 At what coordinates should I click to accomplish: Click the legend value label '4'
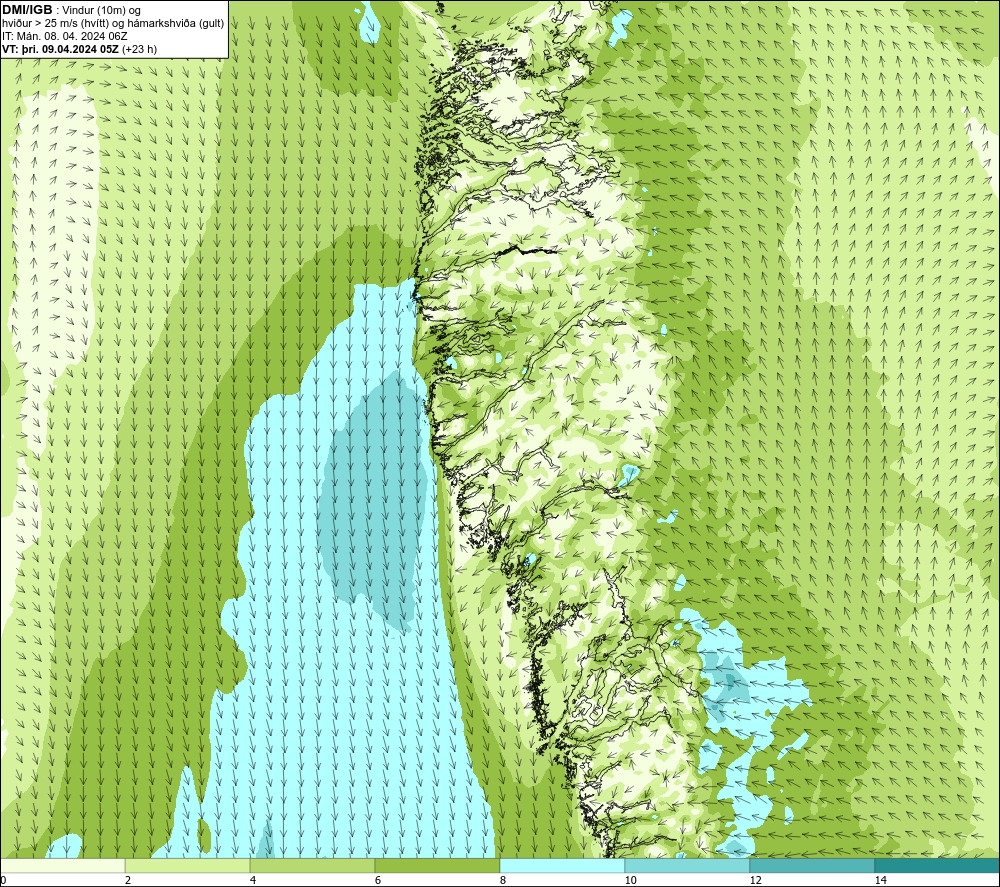pos(253,880)
